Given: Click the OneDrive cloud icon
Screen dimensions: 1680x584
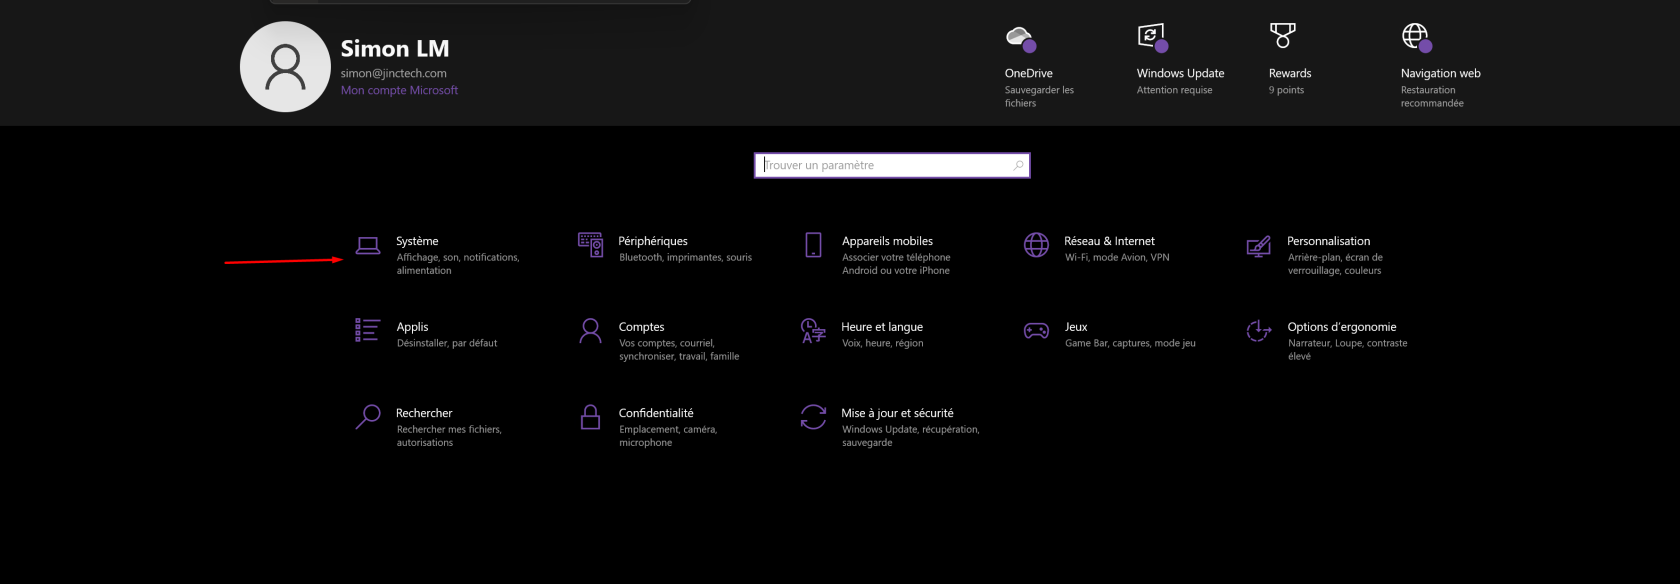Looking at the screenshot, I should [x=1020, y=38].
